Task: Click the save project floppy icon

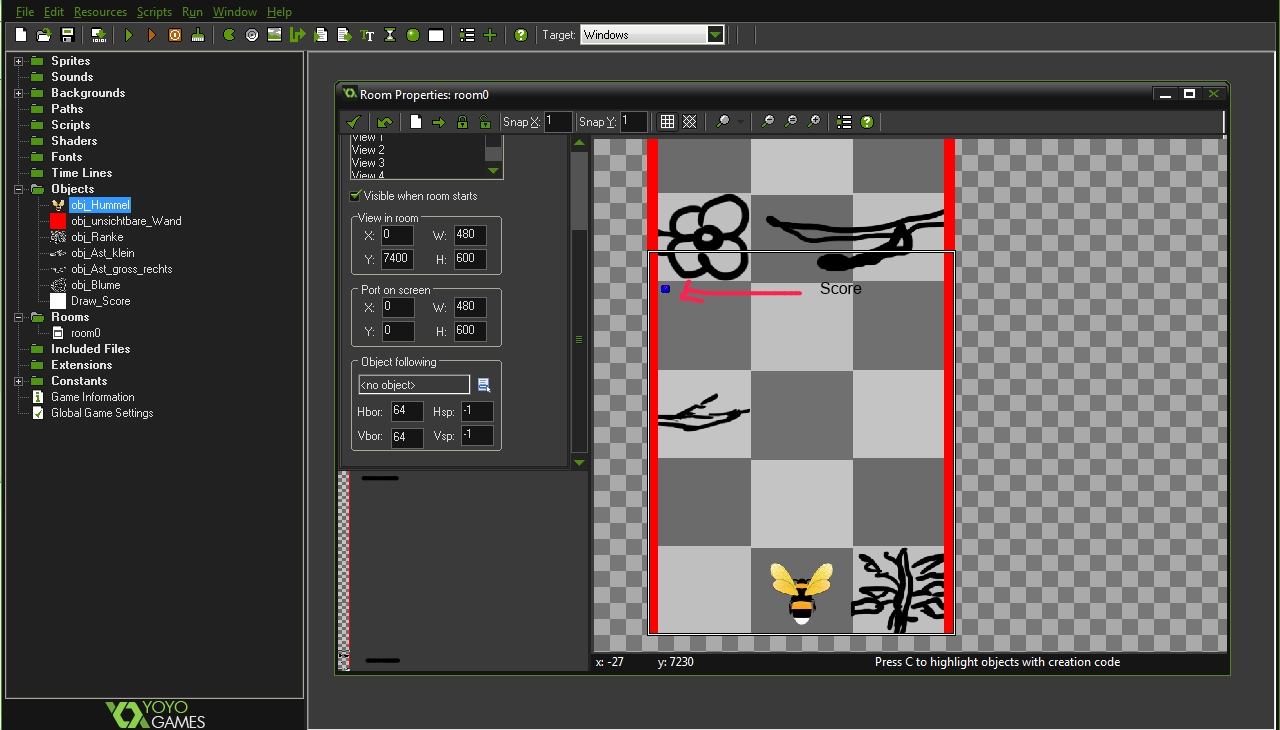Action: [67, 35]
